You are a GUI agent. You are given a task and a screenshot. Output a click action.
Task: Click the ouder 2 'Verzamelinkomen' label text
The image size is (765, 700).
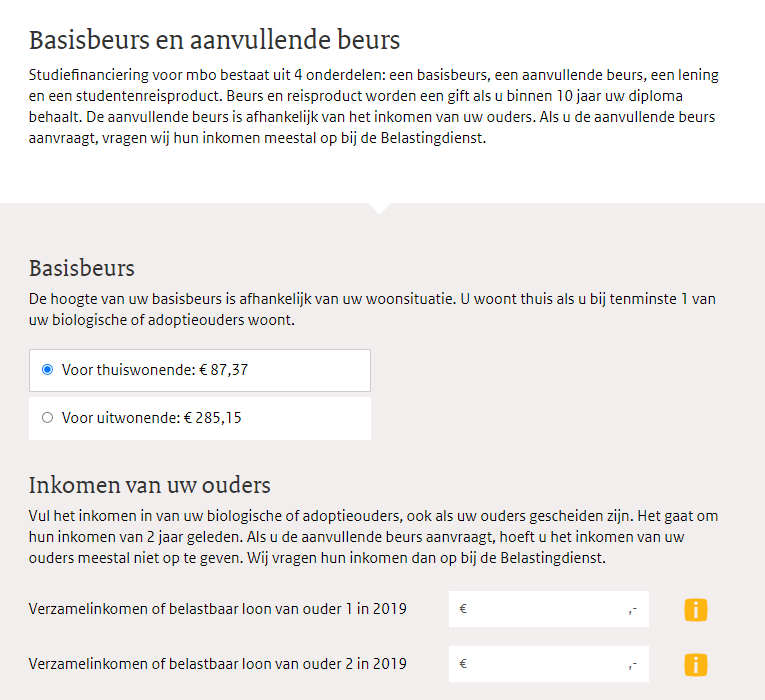click(218, 664)
